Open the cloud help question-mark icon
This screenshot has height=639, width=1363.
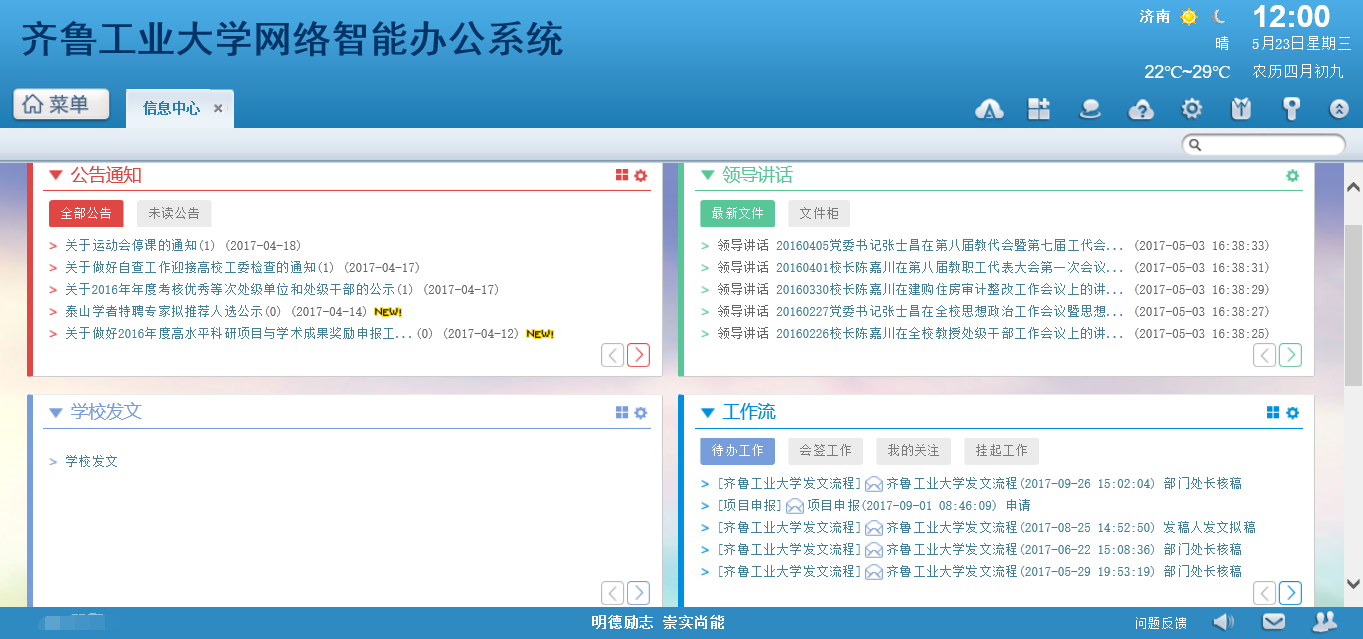coord(1141,109)
